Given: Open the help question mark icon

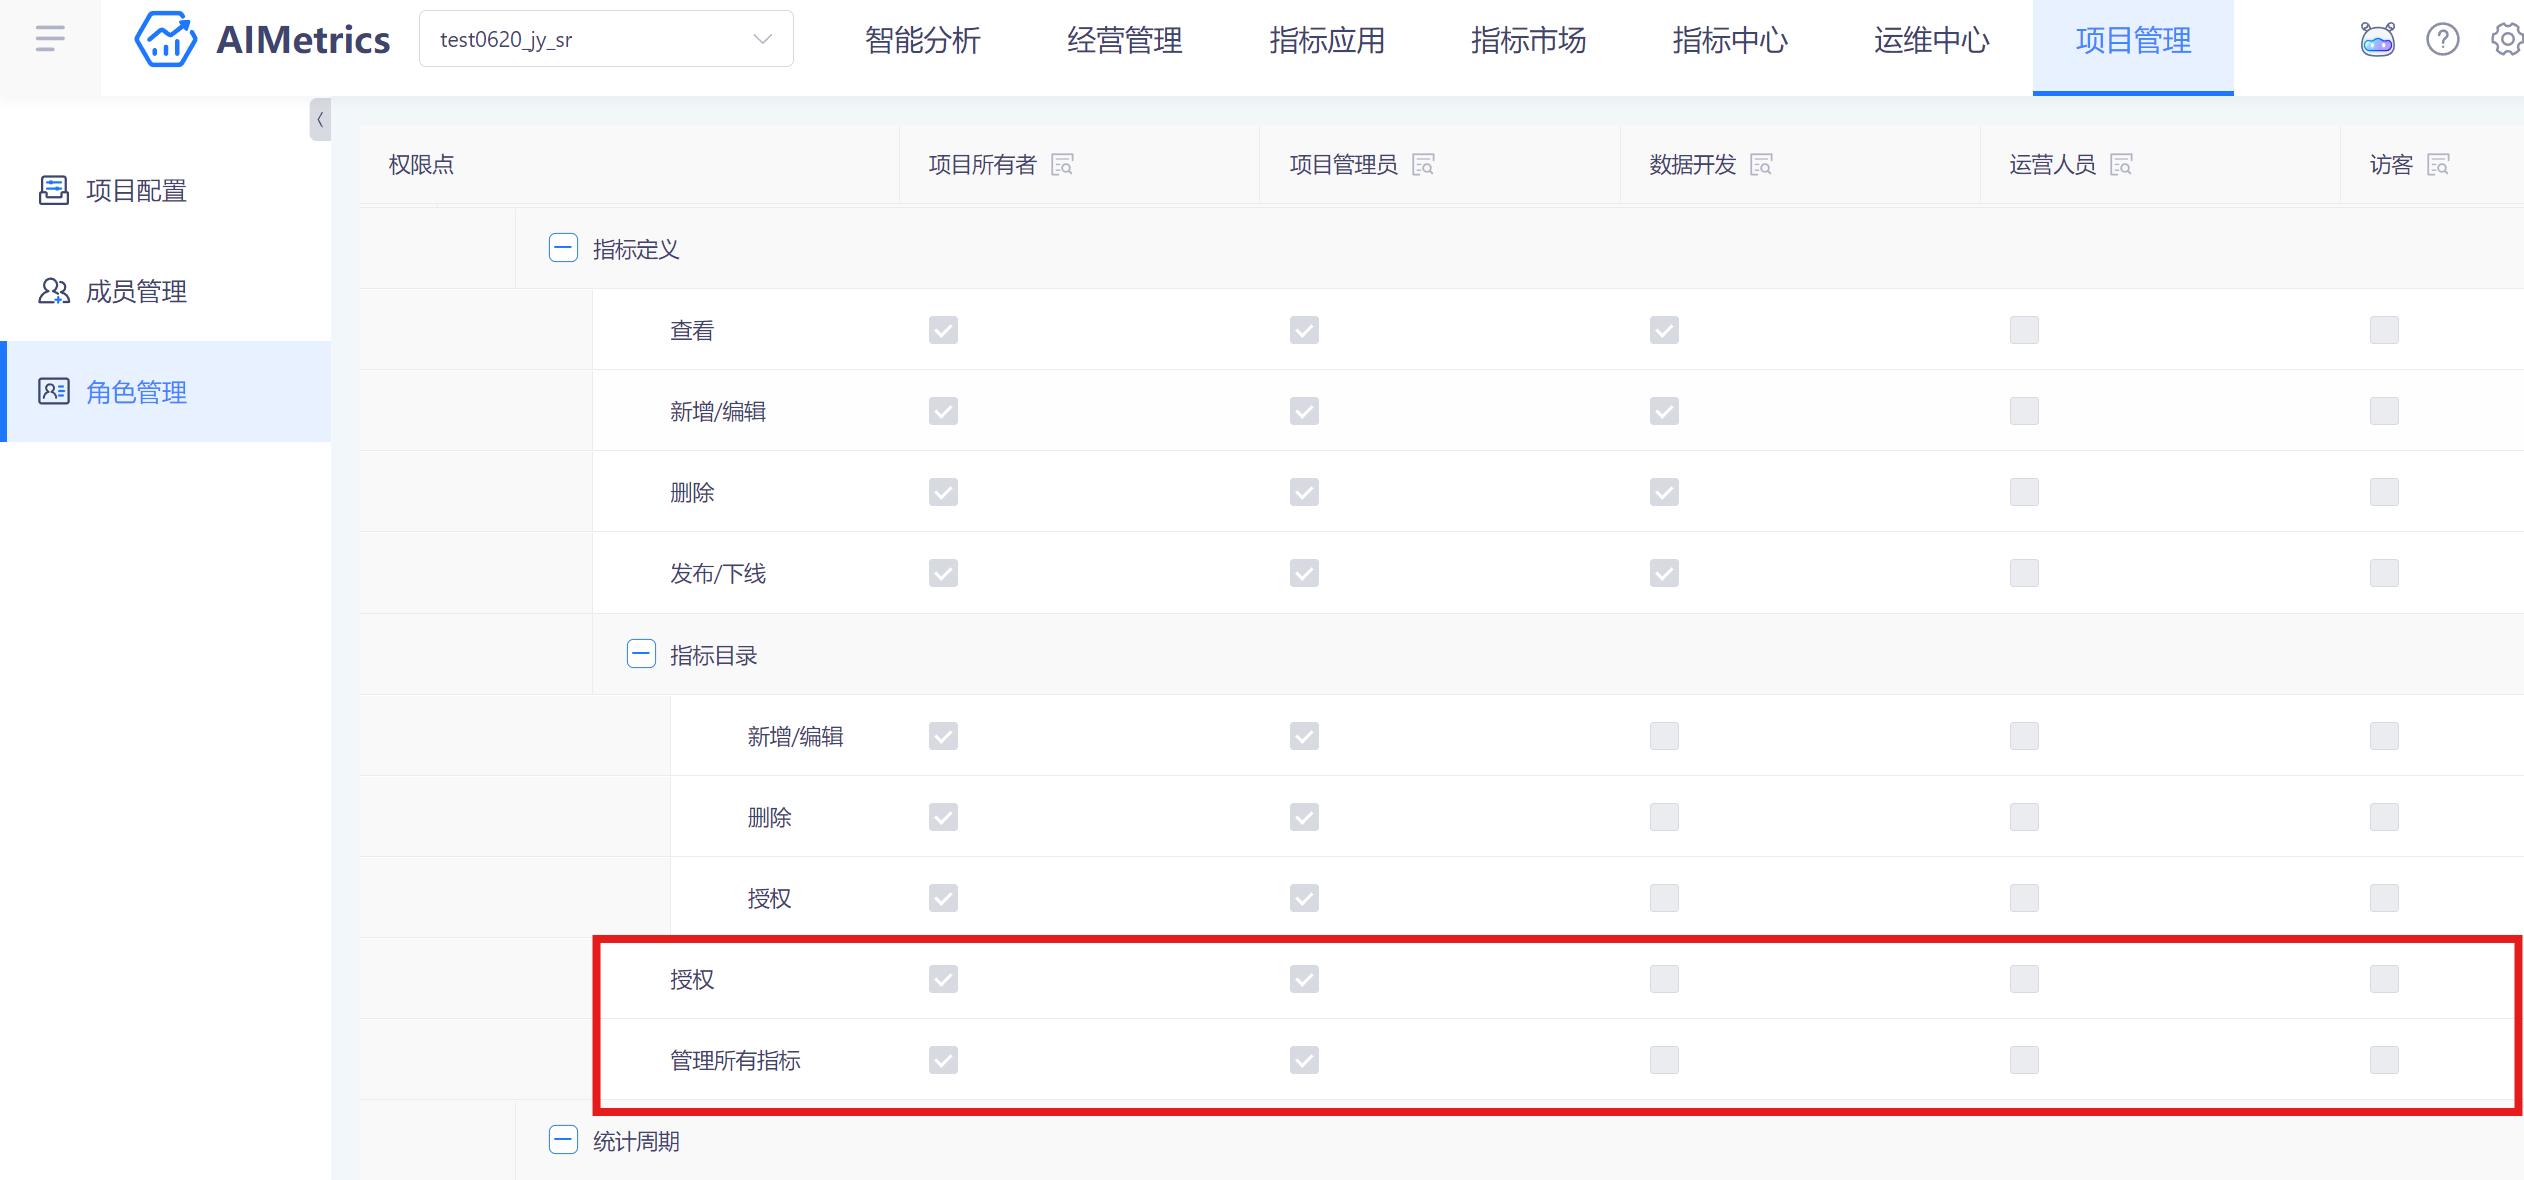Looking at the screenshot, I should click(x=2442, y=40).
